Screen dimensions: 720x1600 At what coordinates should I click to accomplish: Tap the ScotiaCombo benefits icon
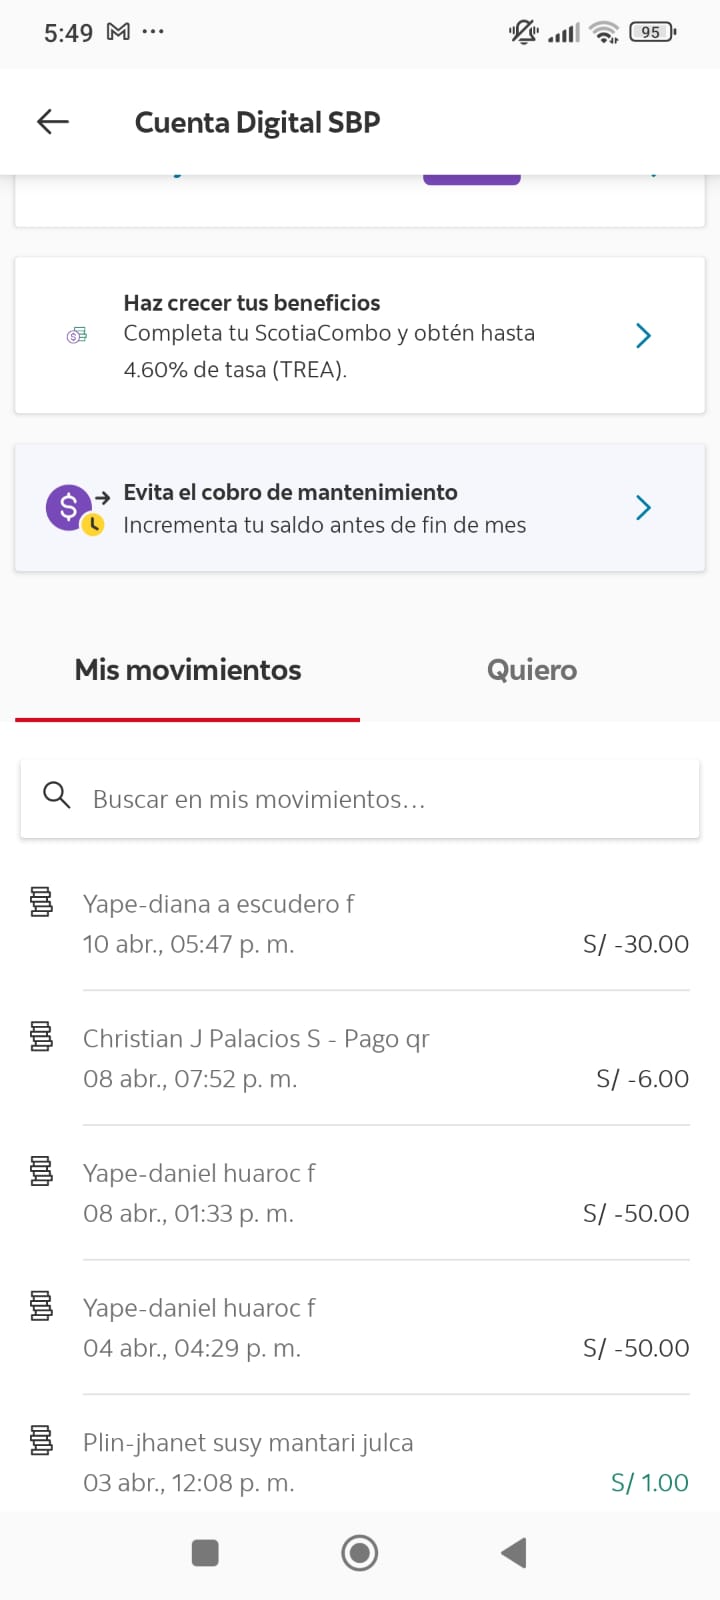77,336
